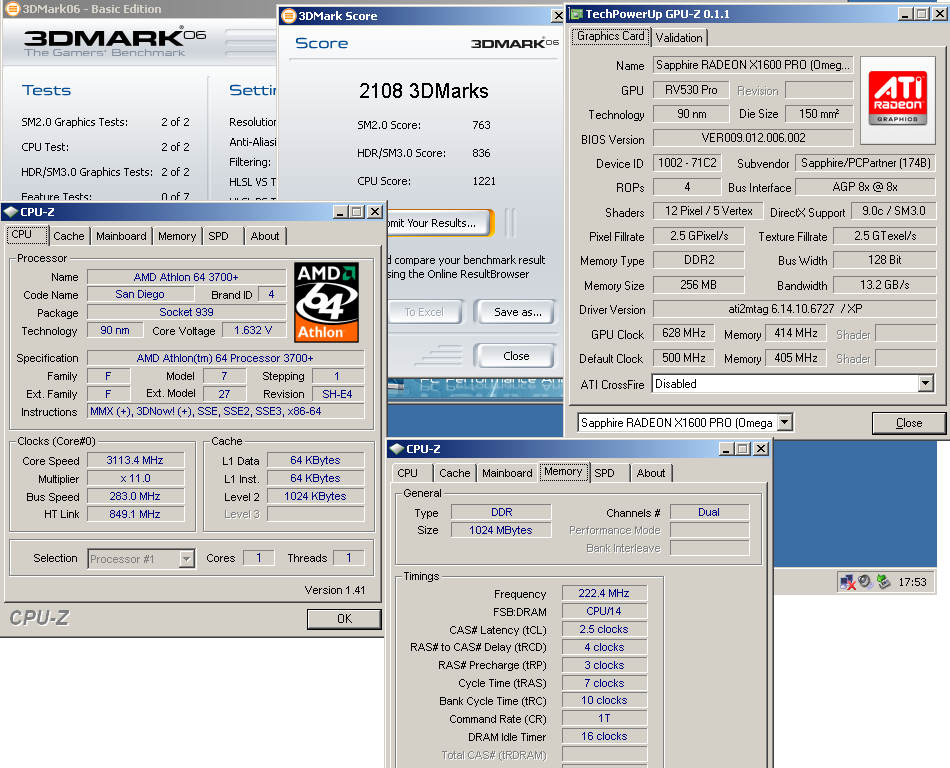Click the CPU-Z title icon in the Memory tab window
This screenshot has height=768, width=950.
click(x=396, y=449)
